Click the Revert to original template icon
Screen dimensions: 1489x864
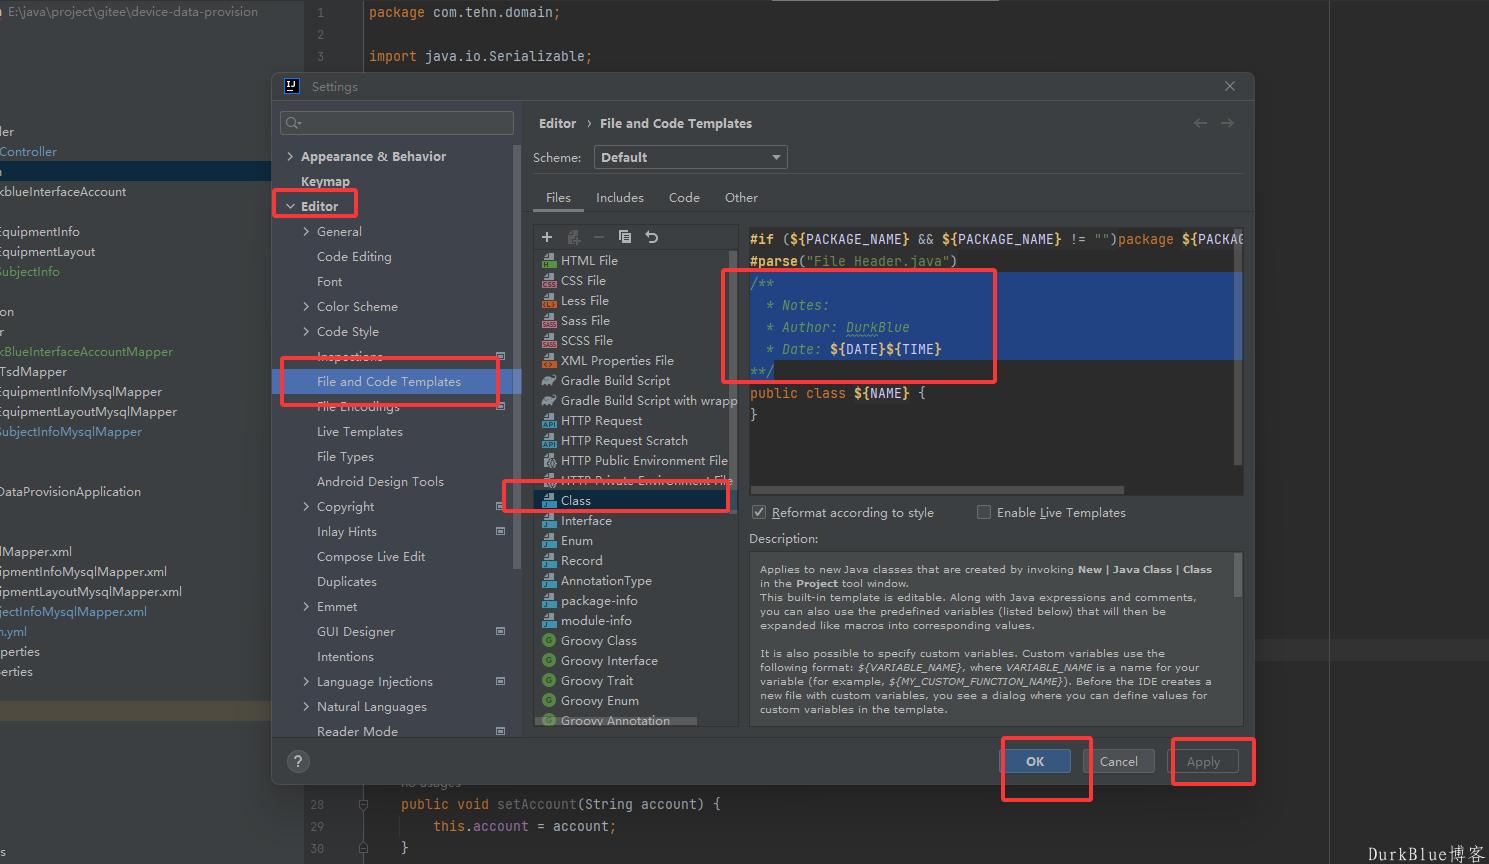tap(652, 237)
